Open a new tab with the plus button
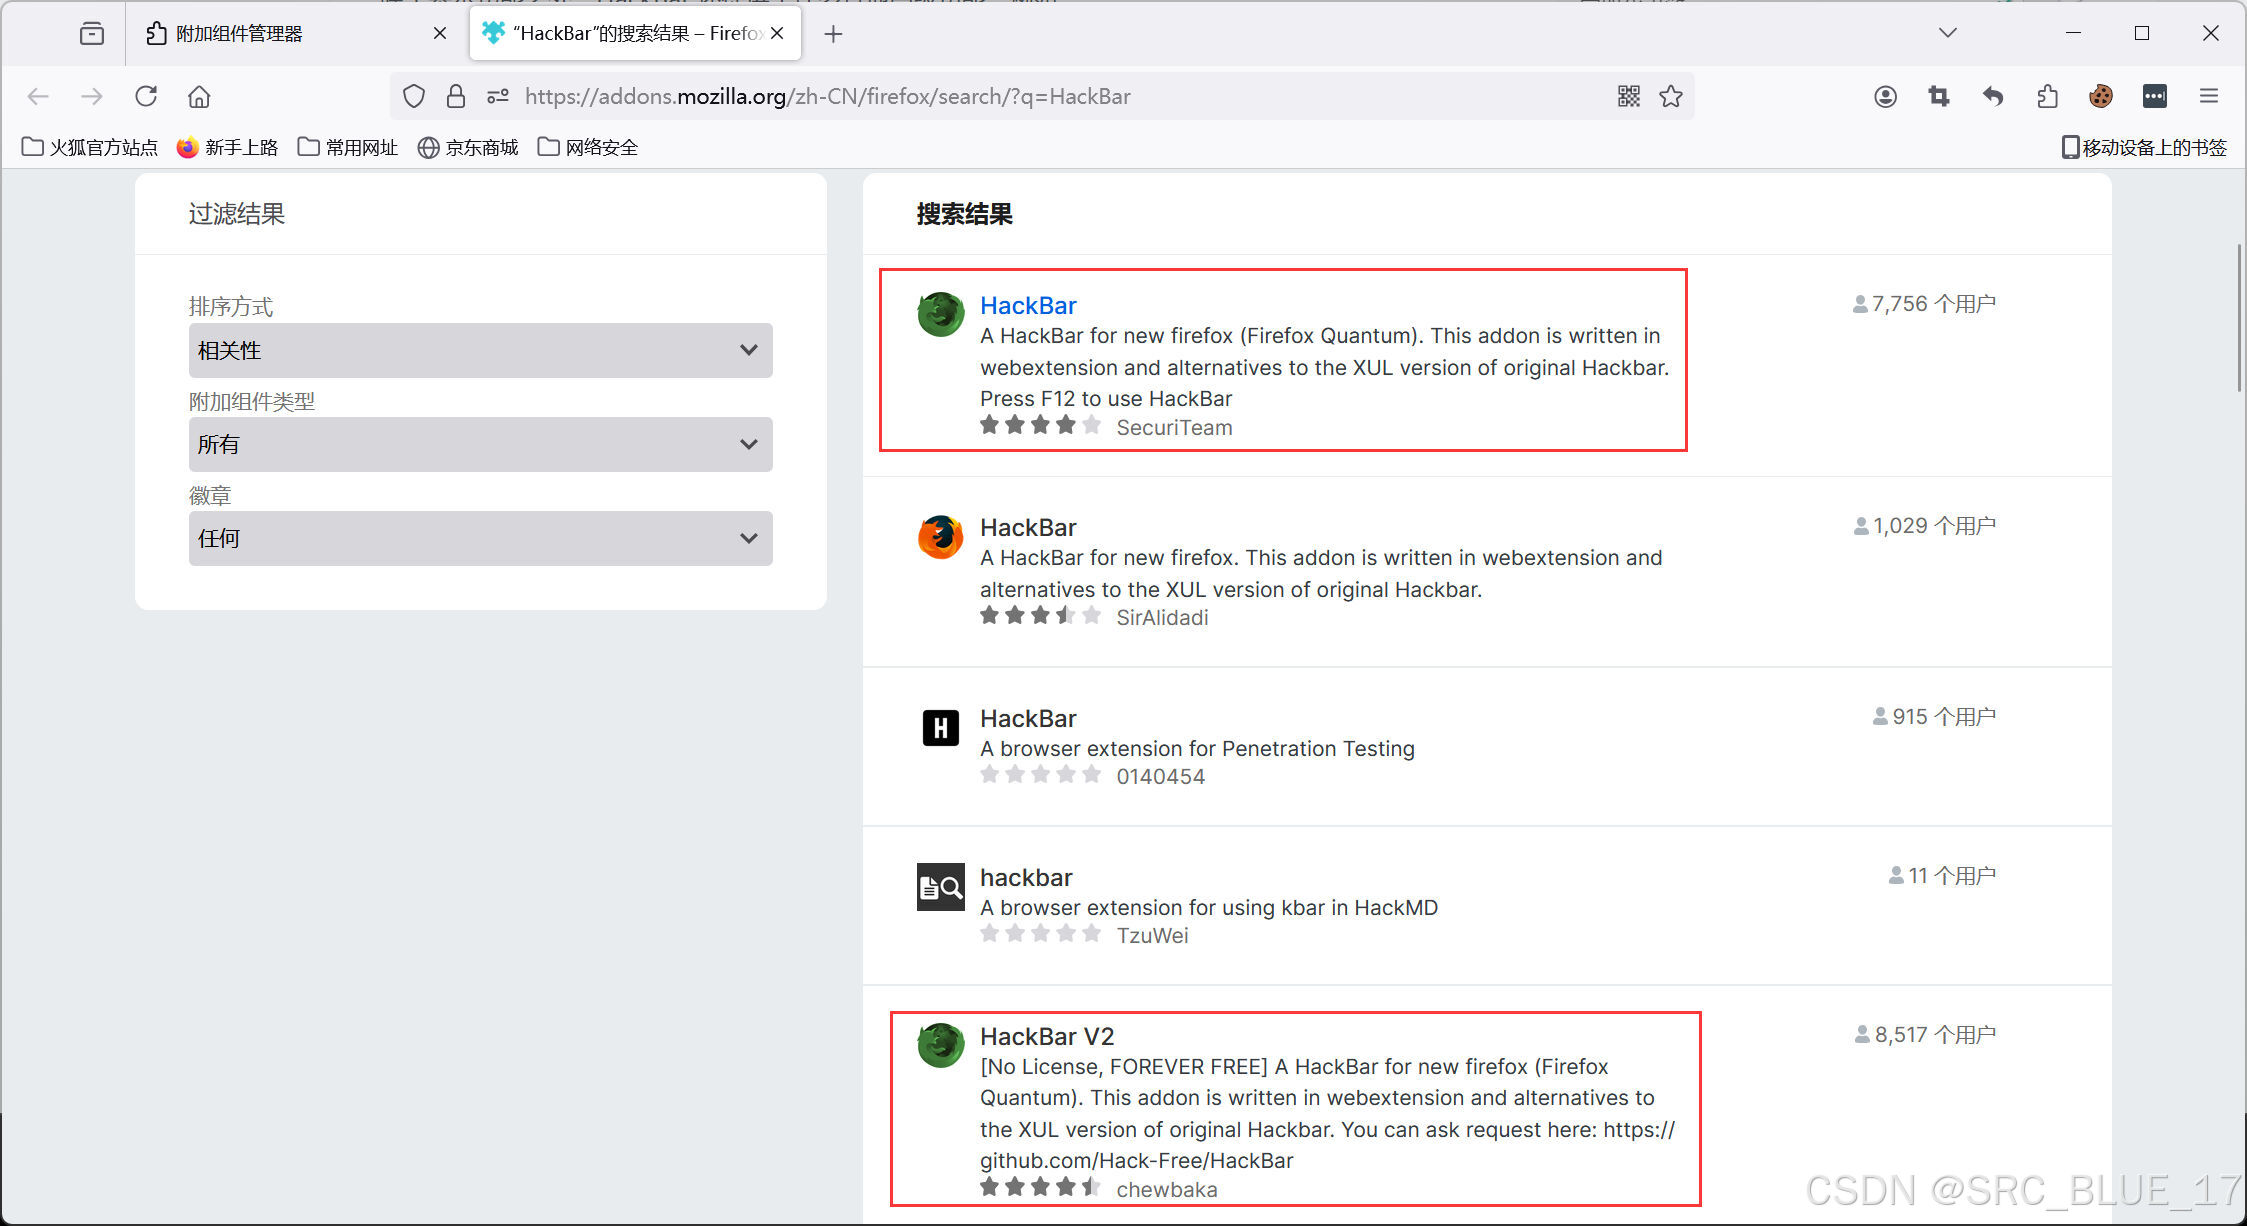Screen dimensions: 2247x1226 click(833, 34)
